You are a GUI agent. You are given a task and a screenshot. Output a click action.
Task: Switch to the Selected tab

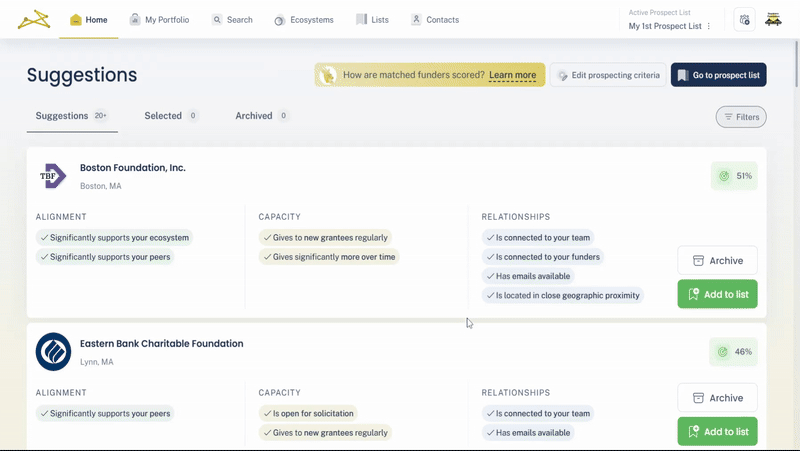click(x=171, y=116)
